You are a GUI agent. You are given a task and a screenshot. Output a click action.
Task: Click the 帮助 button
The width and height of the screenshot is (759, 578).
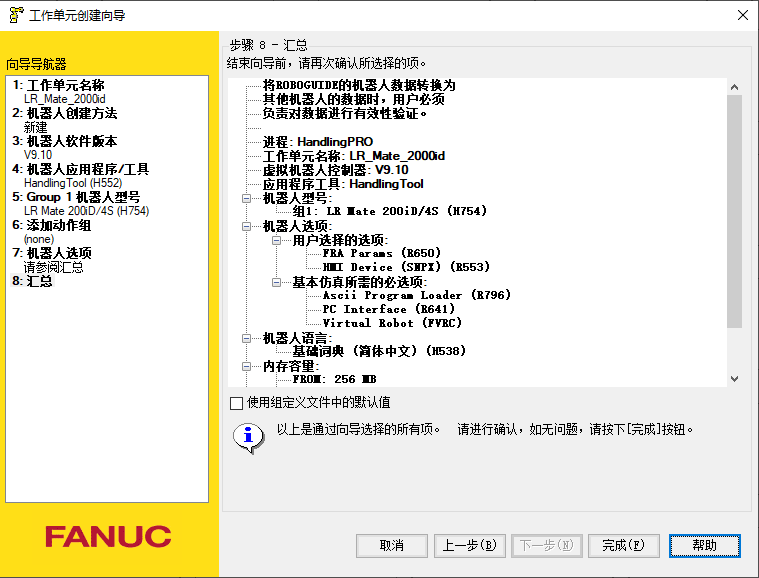(704, 546)
